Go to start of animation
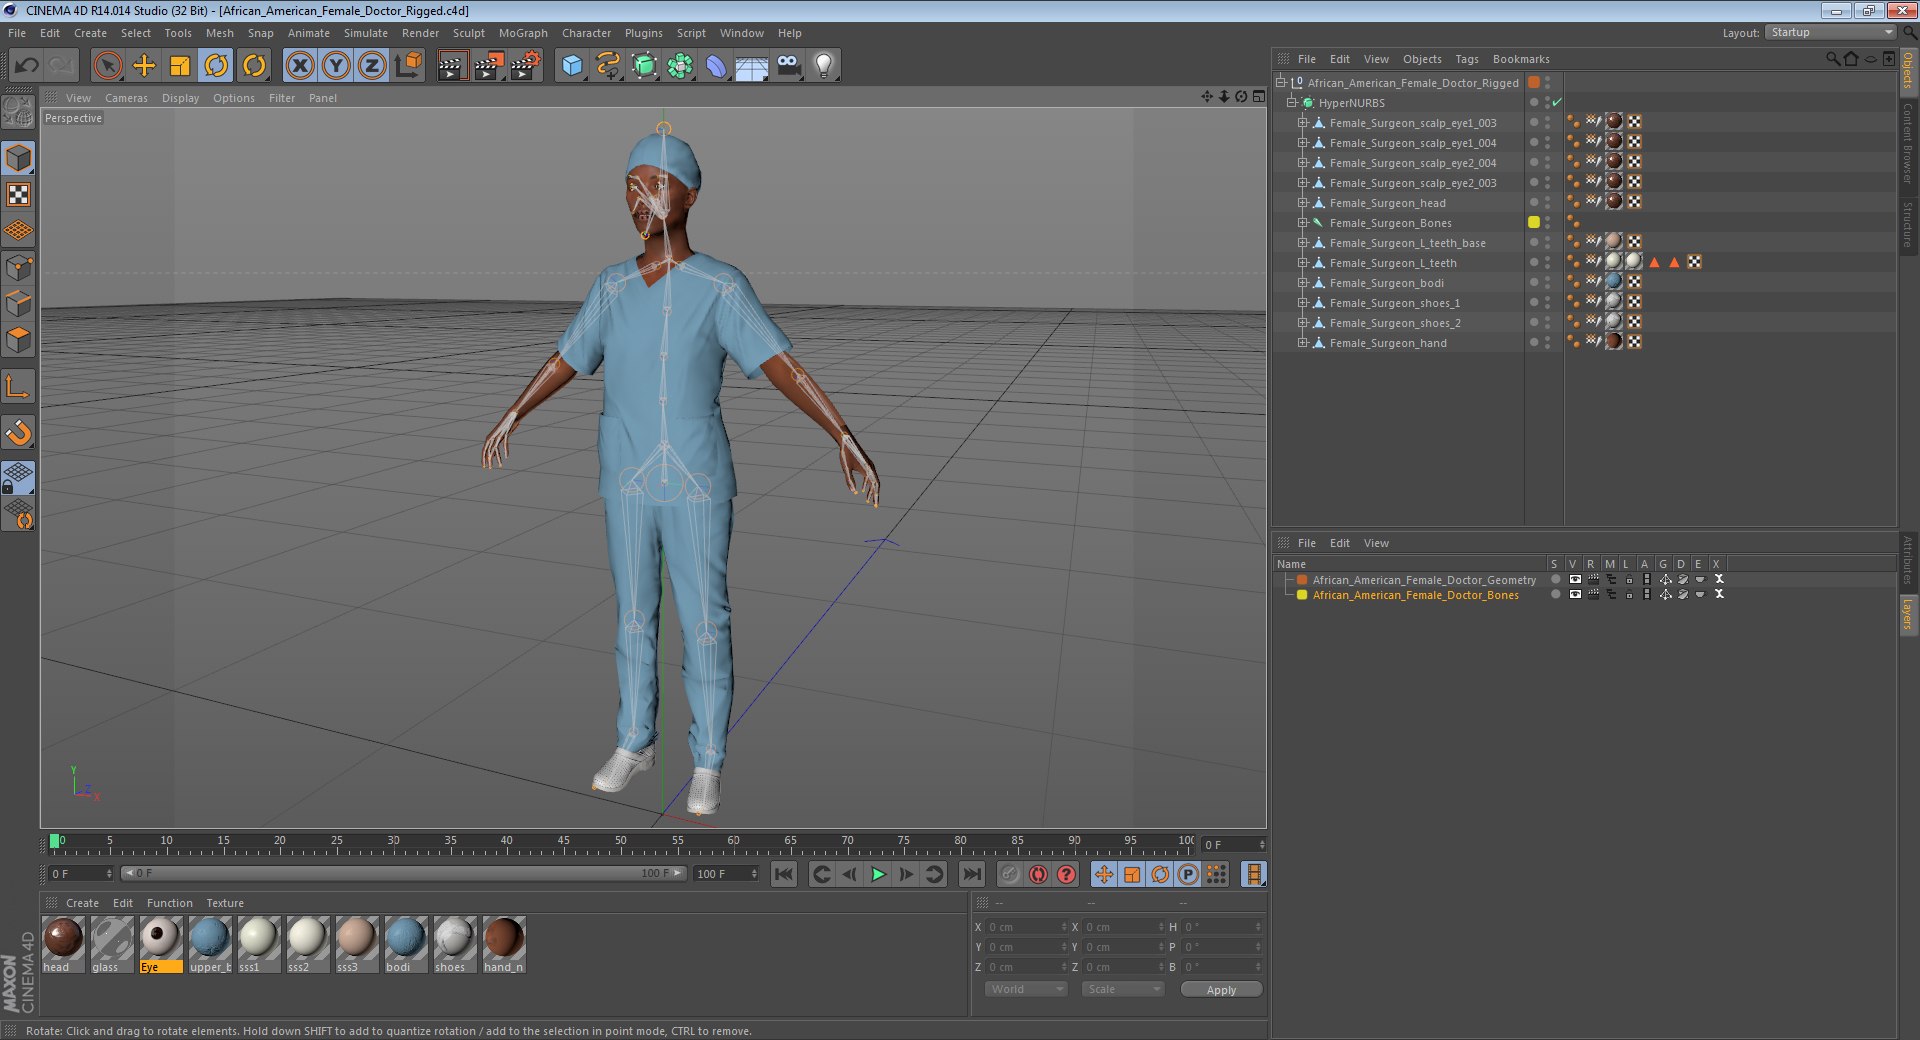Viewport: 1920px width, 1040px height. 784,875
